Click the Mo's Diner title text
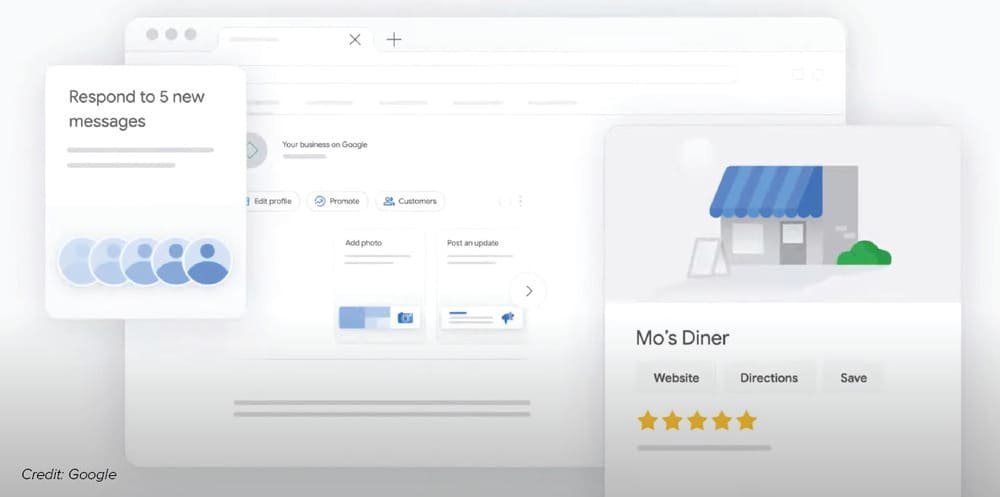Viewport: 1000px width, 497px height. 682,338
